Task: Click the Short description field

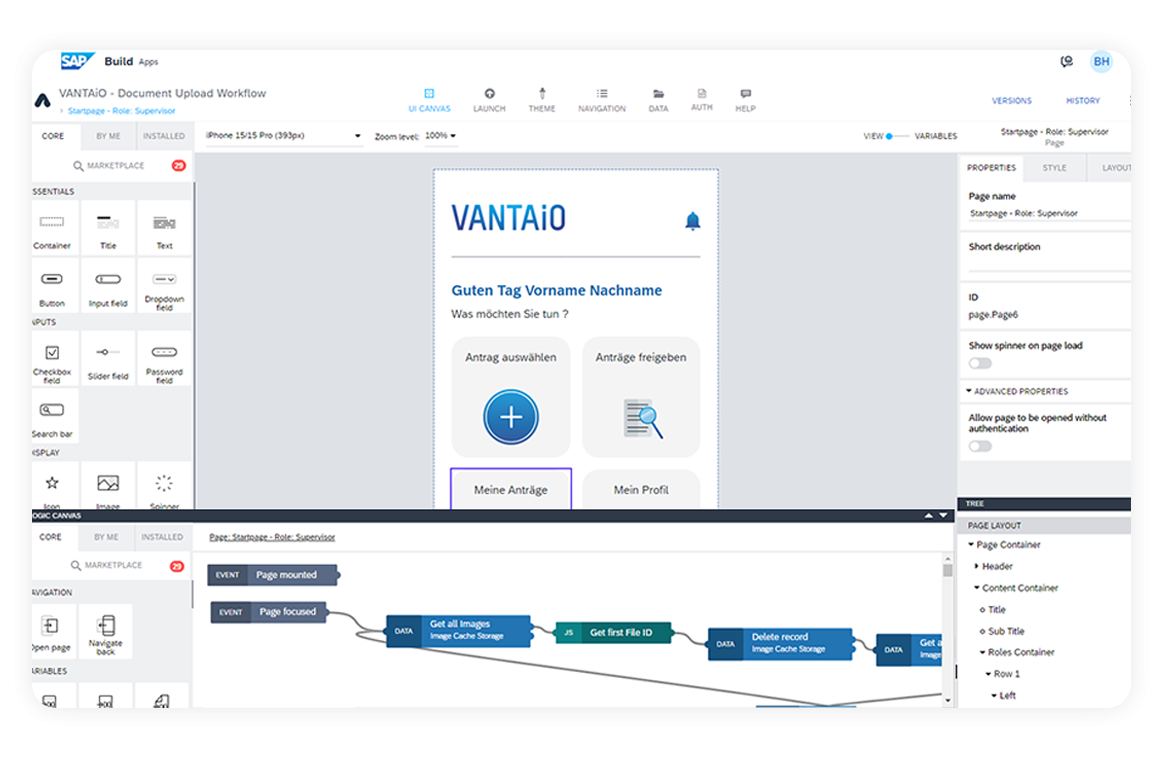Action: [x=1049, y=263]
